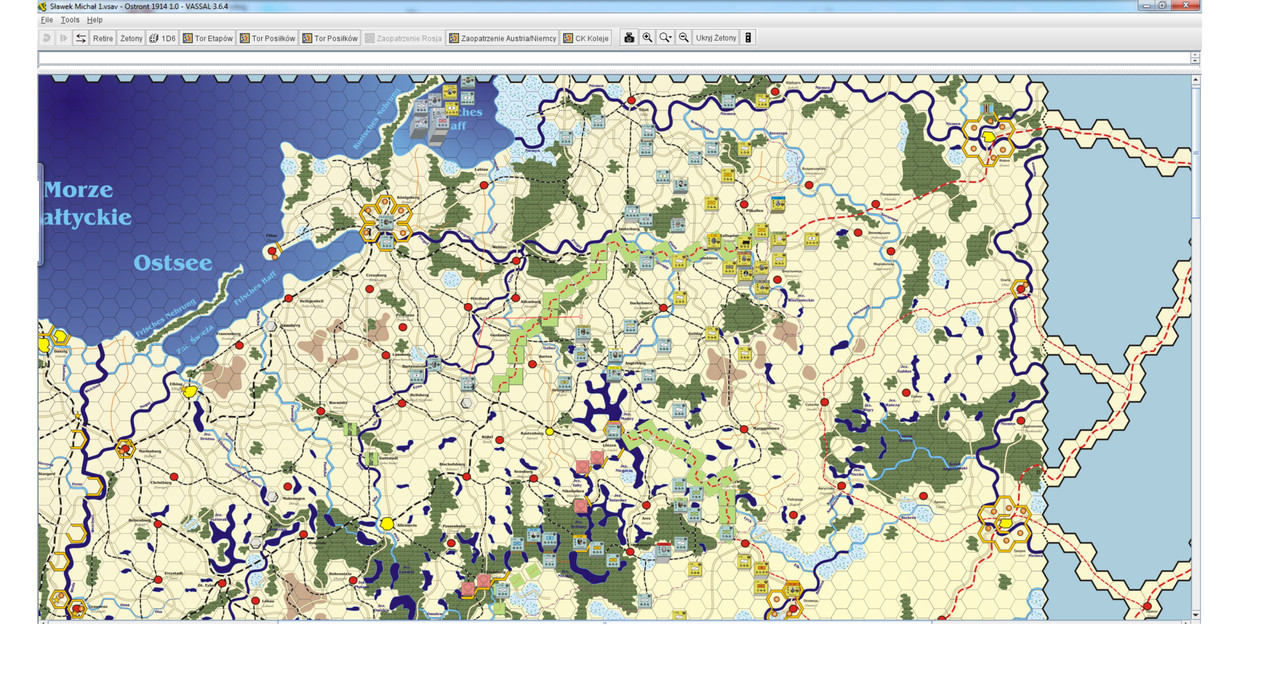Click the server connect arrows icon
The image size is (1280, 693).
tap(81, 38)
